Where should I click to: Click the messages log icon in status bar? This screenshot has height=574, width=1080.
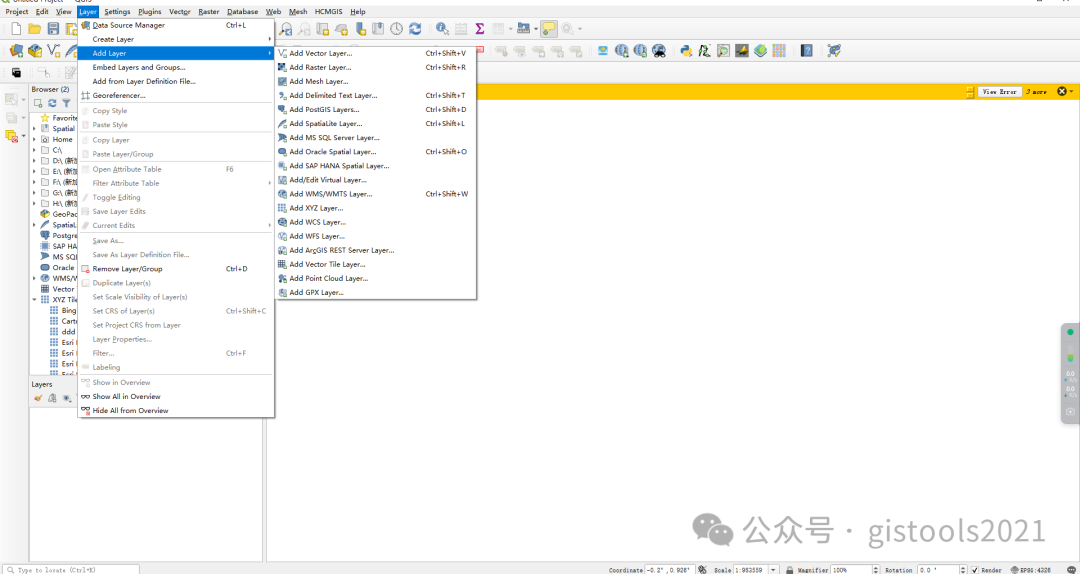1070,570
